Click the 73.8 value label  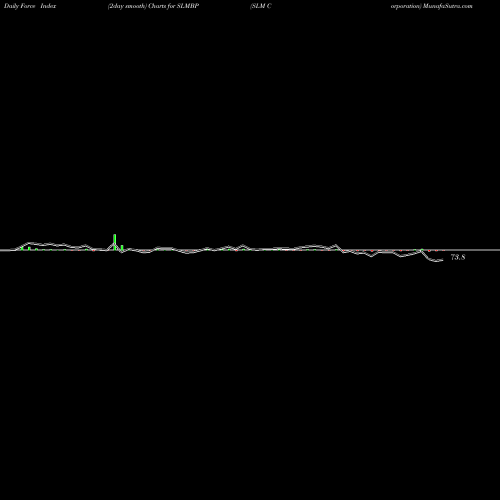(x=458, y=257)
